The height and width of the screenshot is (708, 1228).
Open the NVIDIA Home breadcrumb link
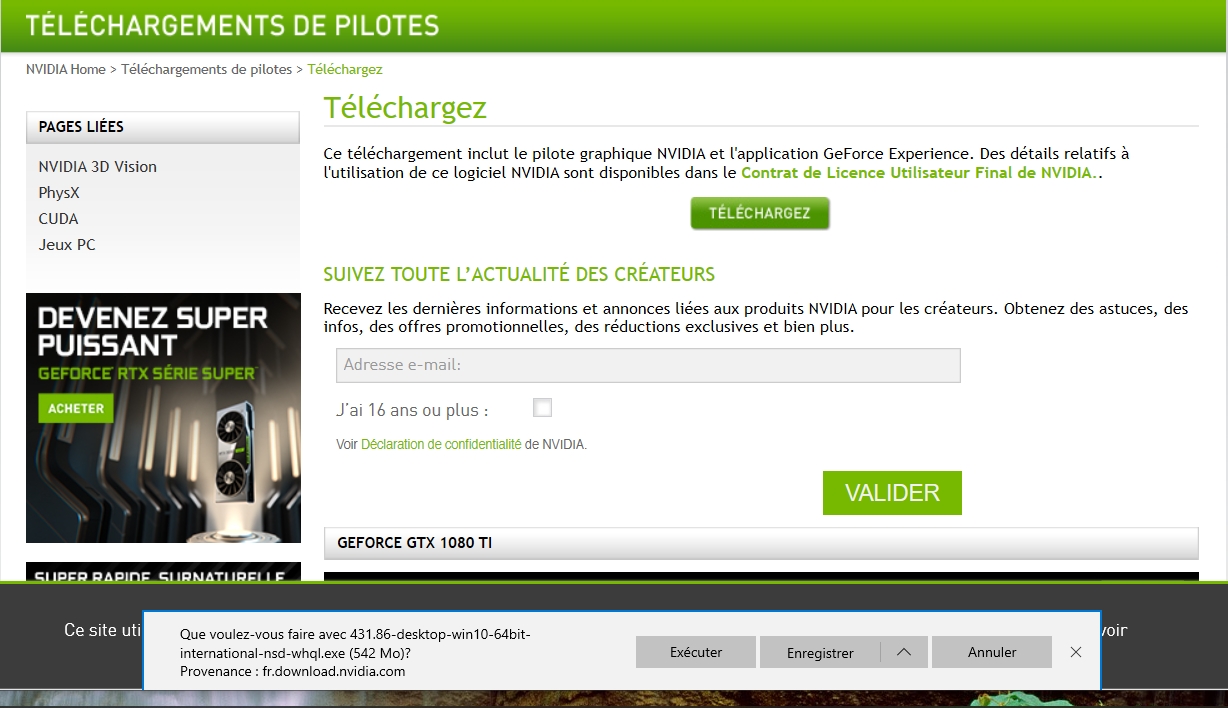click(66, 69)
